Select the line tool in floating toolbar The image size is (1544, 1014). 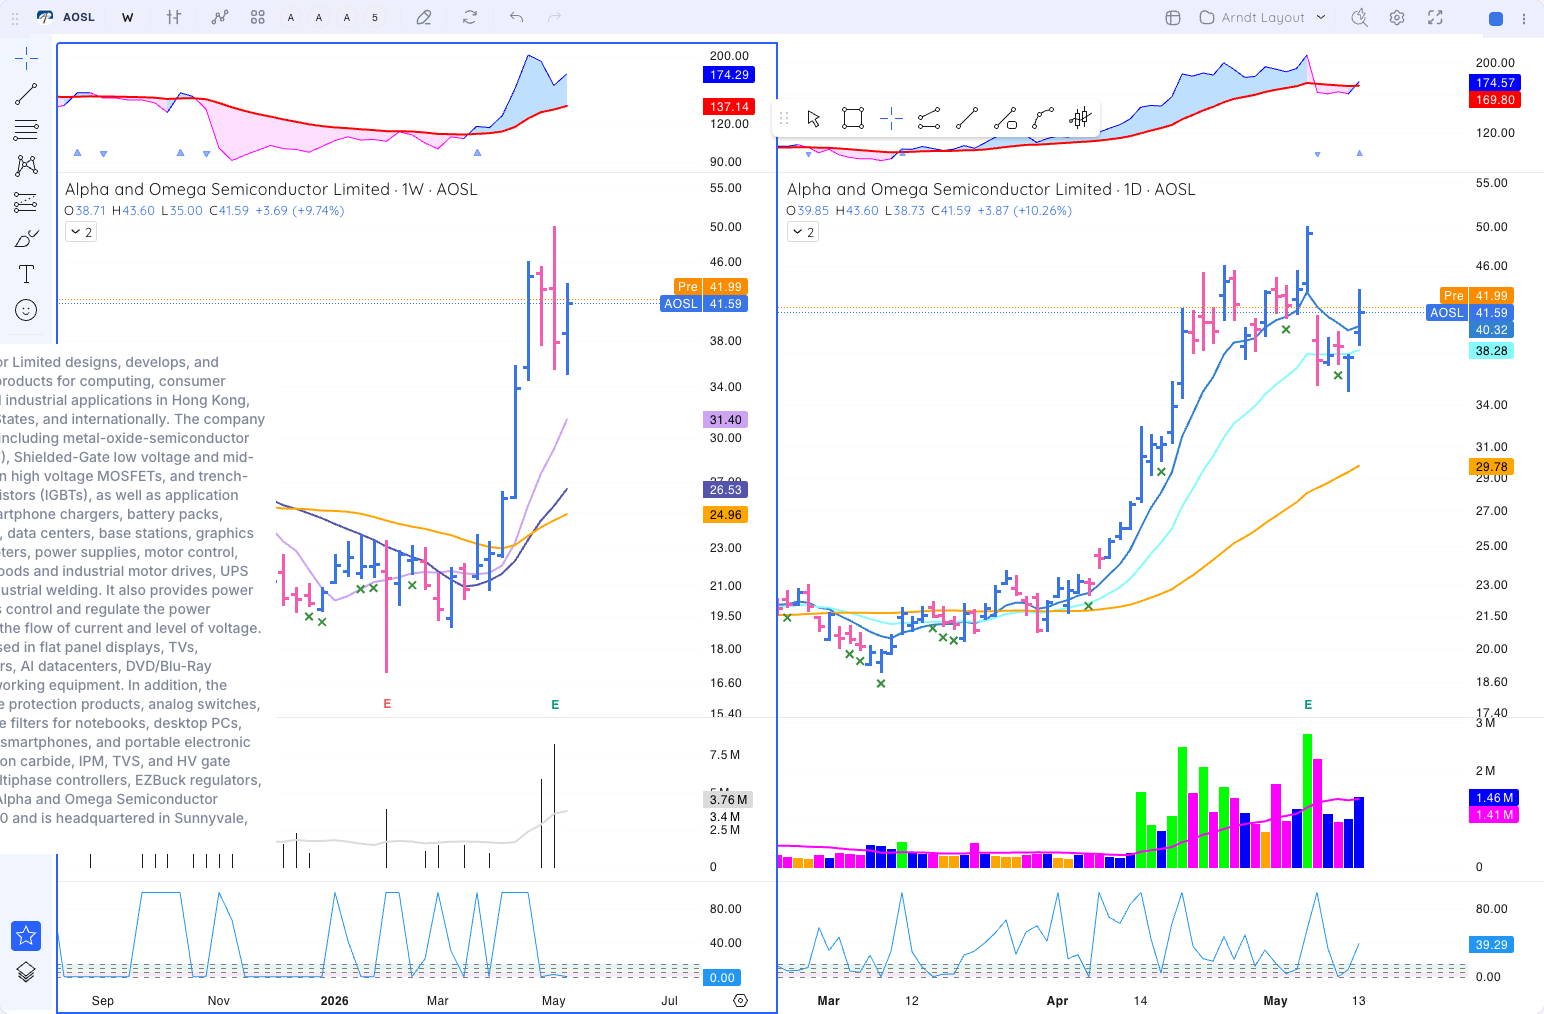tap(967, 119)
